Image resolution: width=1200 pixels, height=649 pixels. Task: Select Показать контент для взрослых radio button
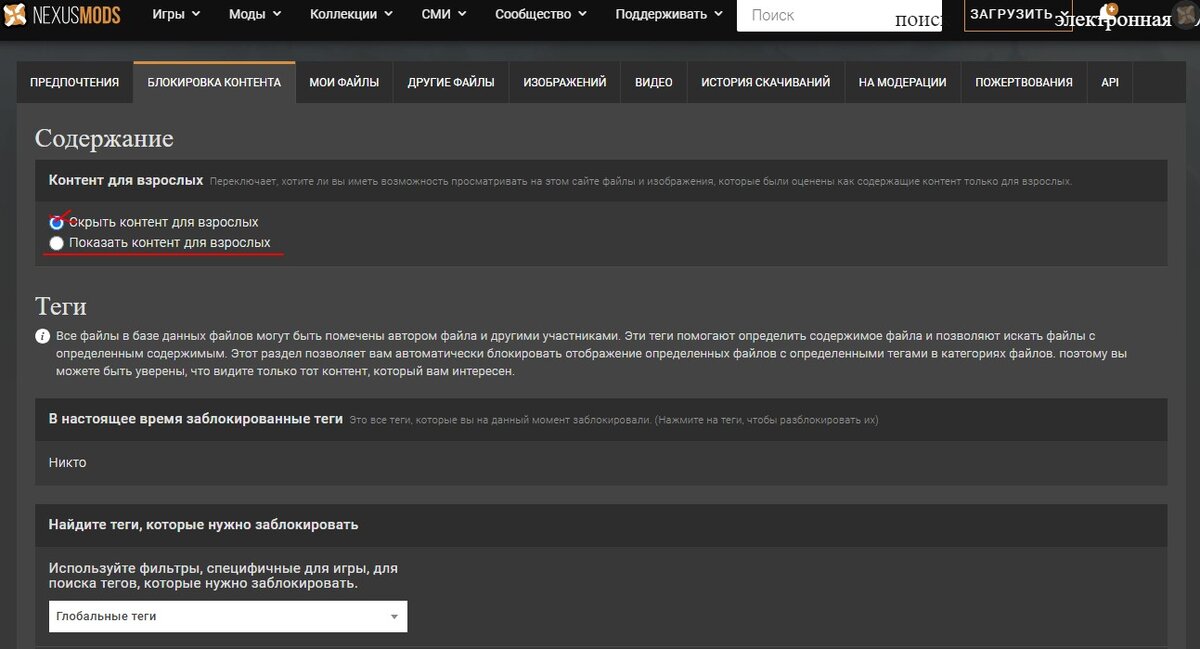pos(57,243)
